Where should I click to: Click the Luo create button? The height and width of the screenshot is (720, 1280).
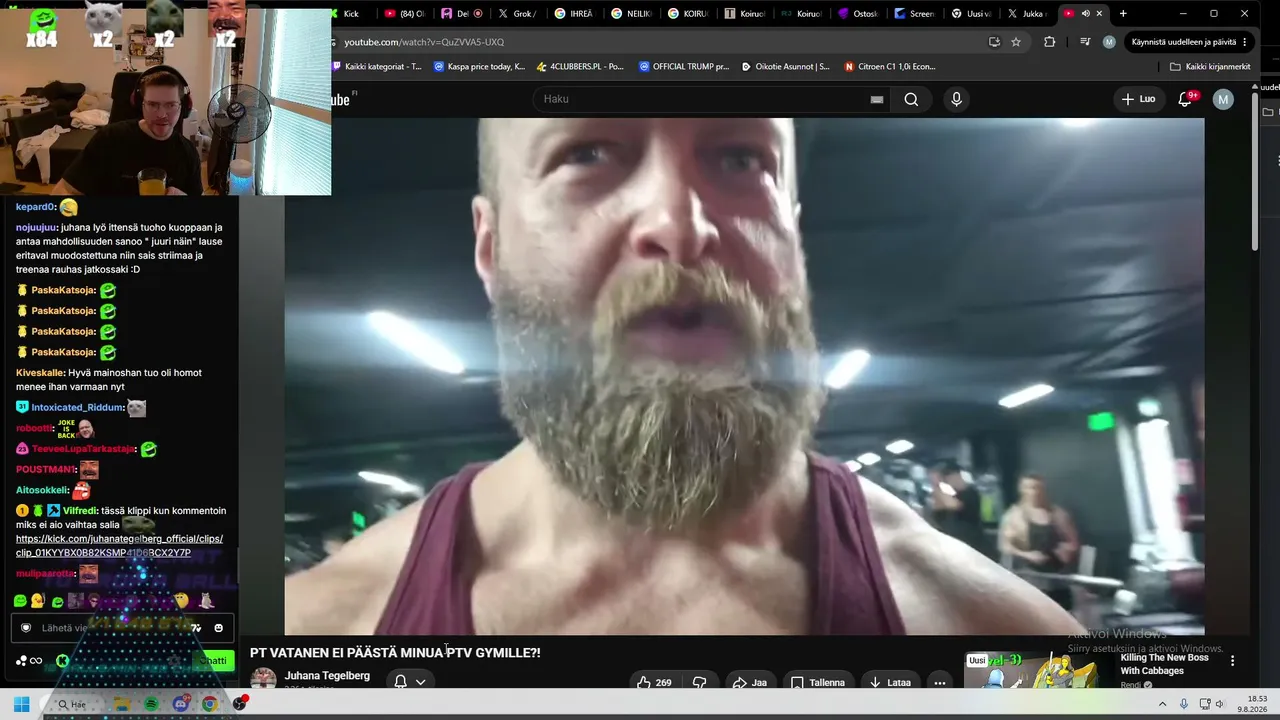pos(1138,99)
